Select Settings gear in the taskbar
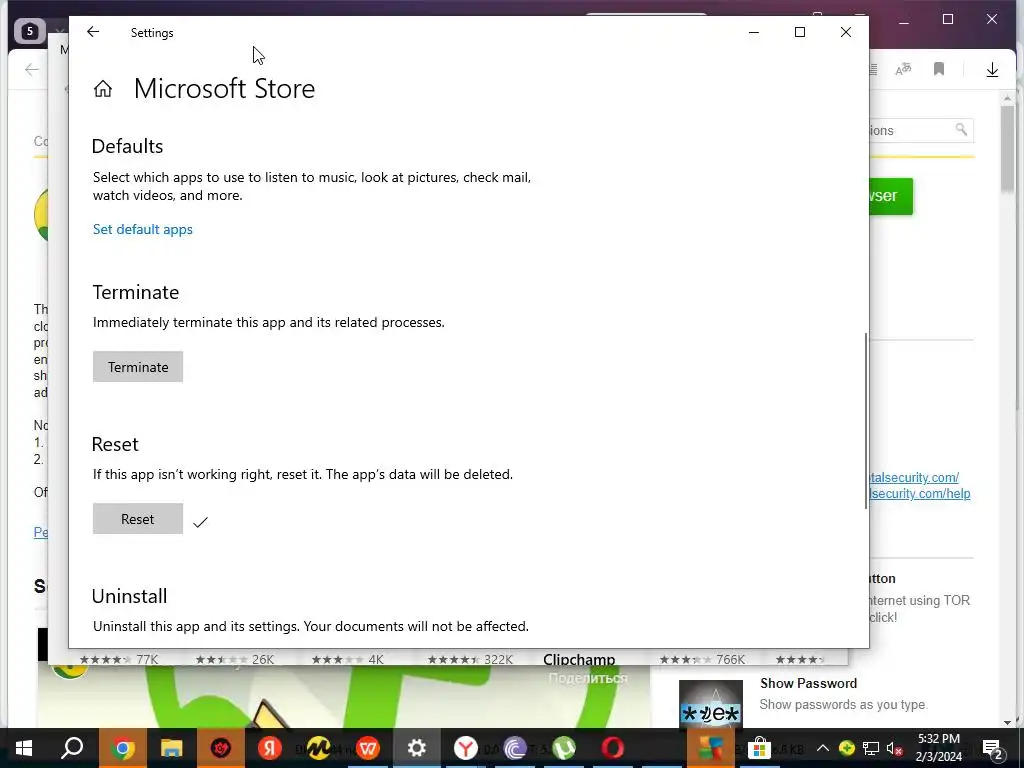Image resolution: width=1024 pixels, height=768 pixels. 417,748
